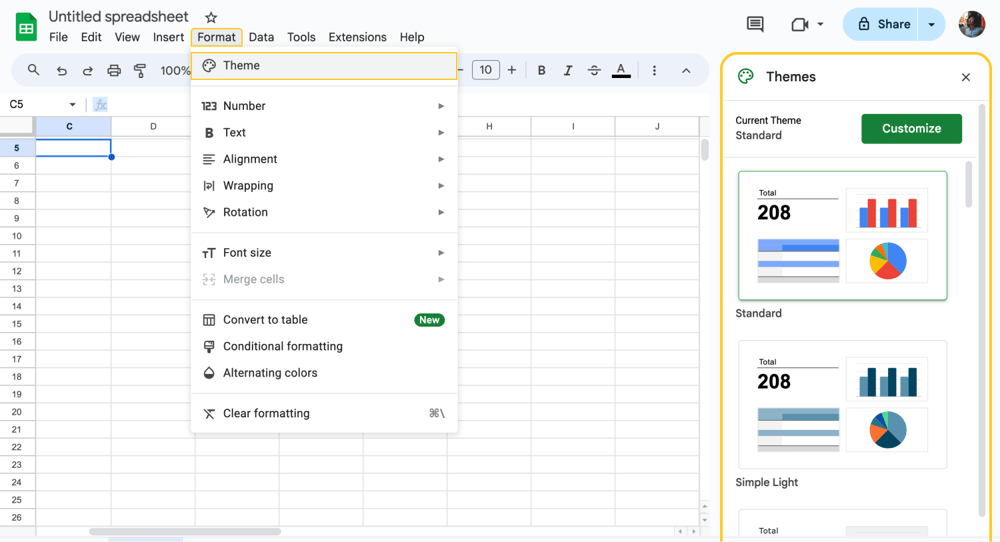
Task: Click the green Customize button
Action: click(911, 128)
